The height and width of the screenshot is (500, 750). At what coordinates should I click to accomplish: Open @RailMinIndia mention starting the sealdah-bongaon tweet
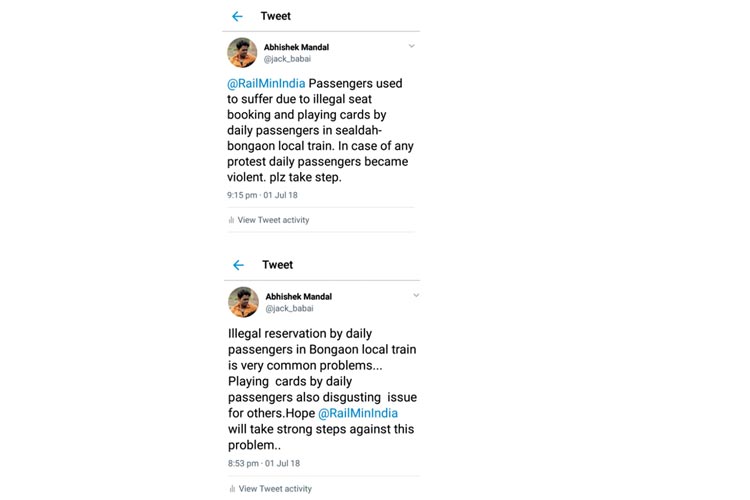266,84
